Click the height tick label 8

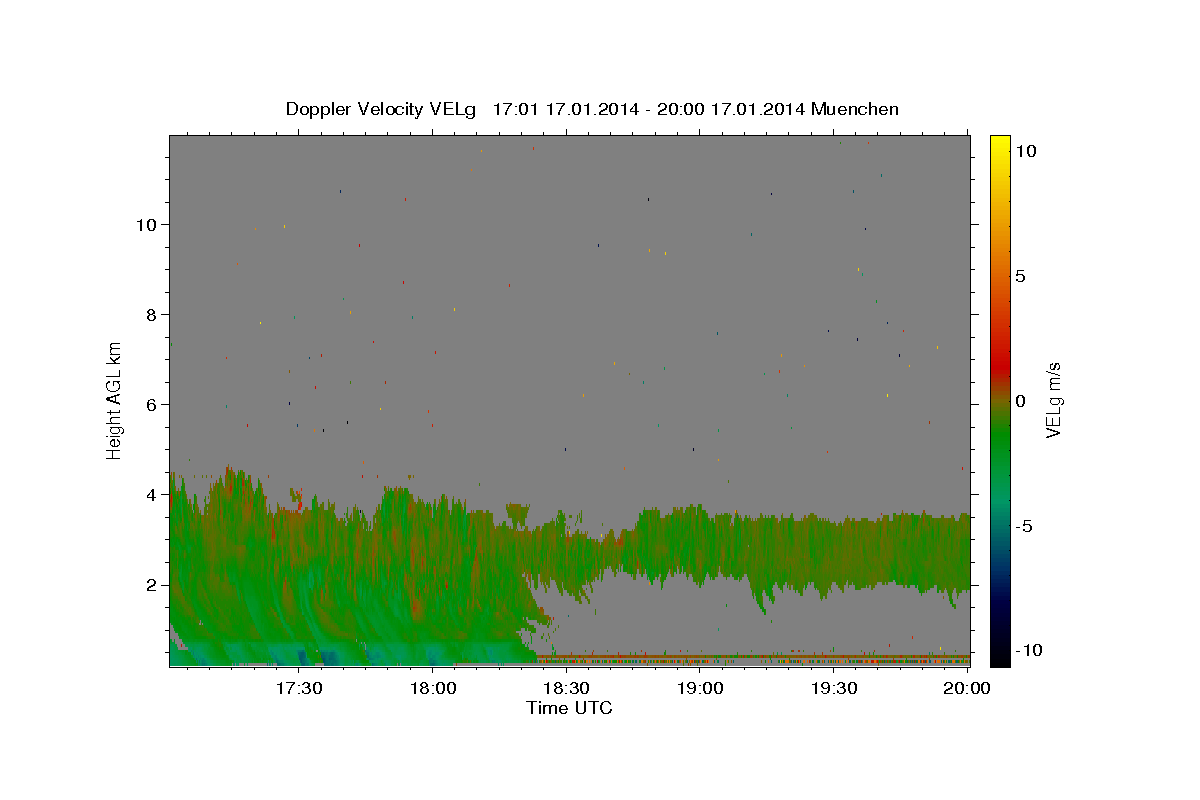pyautogui.click(x=152, y=315)
